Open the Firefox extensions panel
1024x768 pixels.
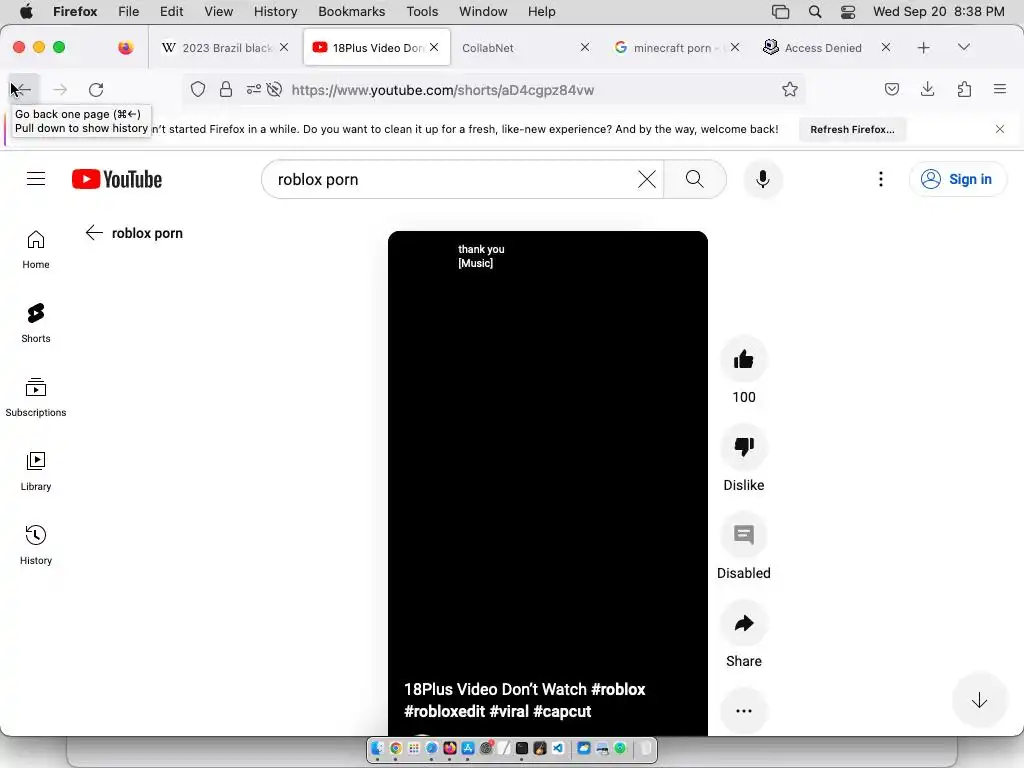pos(964,89)
